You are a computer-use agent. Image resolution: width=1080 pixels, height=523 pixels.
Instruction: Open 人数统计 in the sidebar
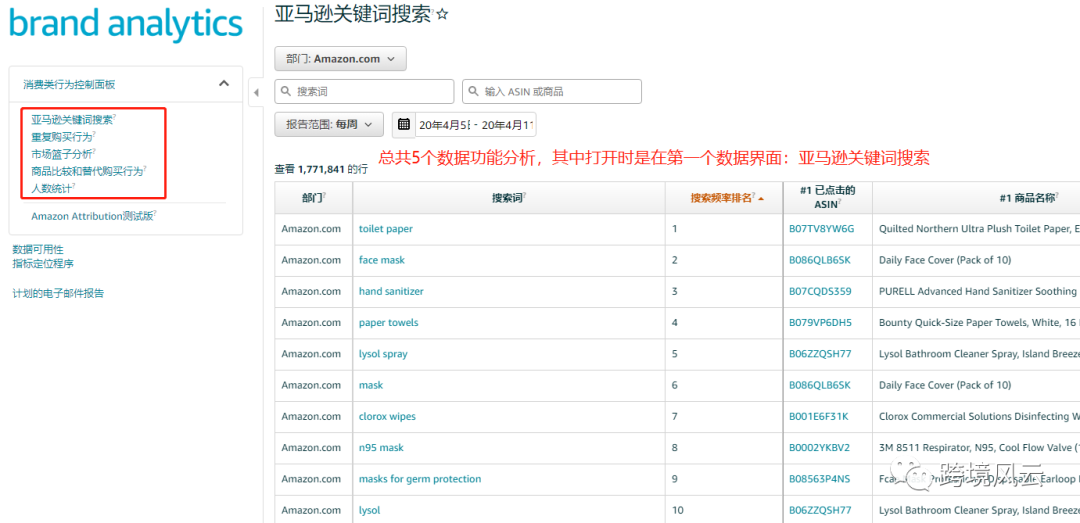click(52, 187)
